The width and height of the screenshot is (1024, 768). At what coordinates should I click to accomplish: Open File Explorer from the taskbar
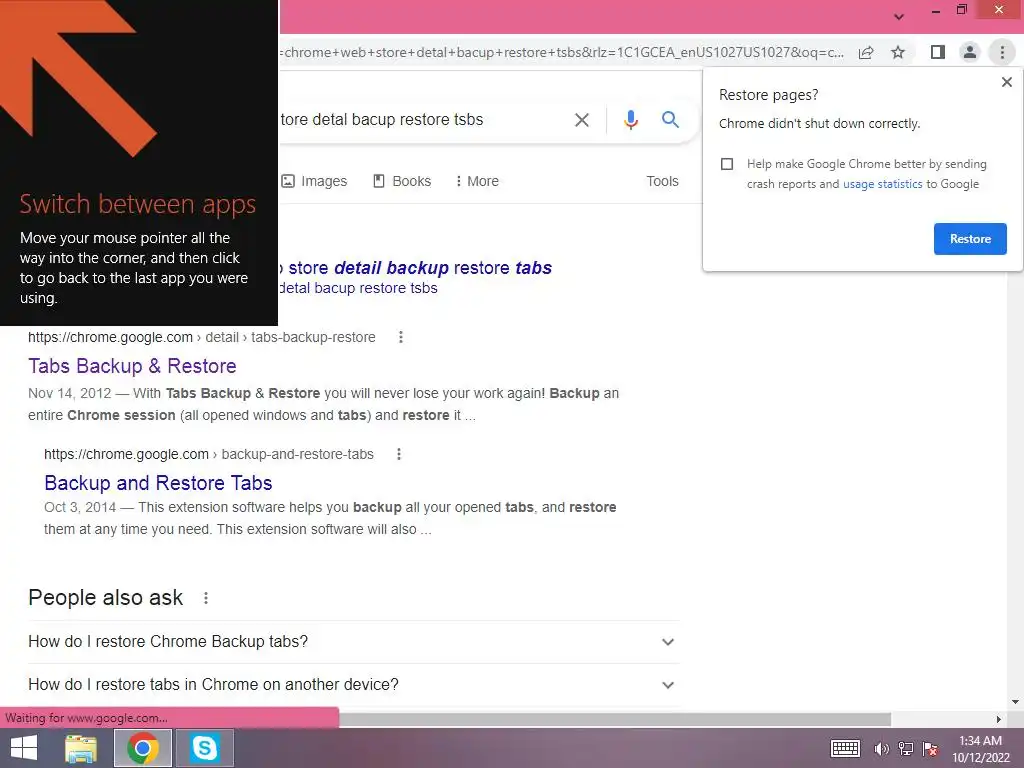pos(81,748)
